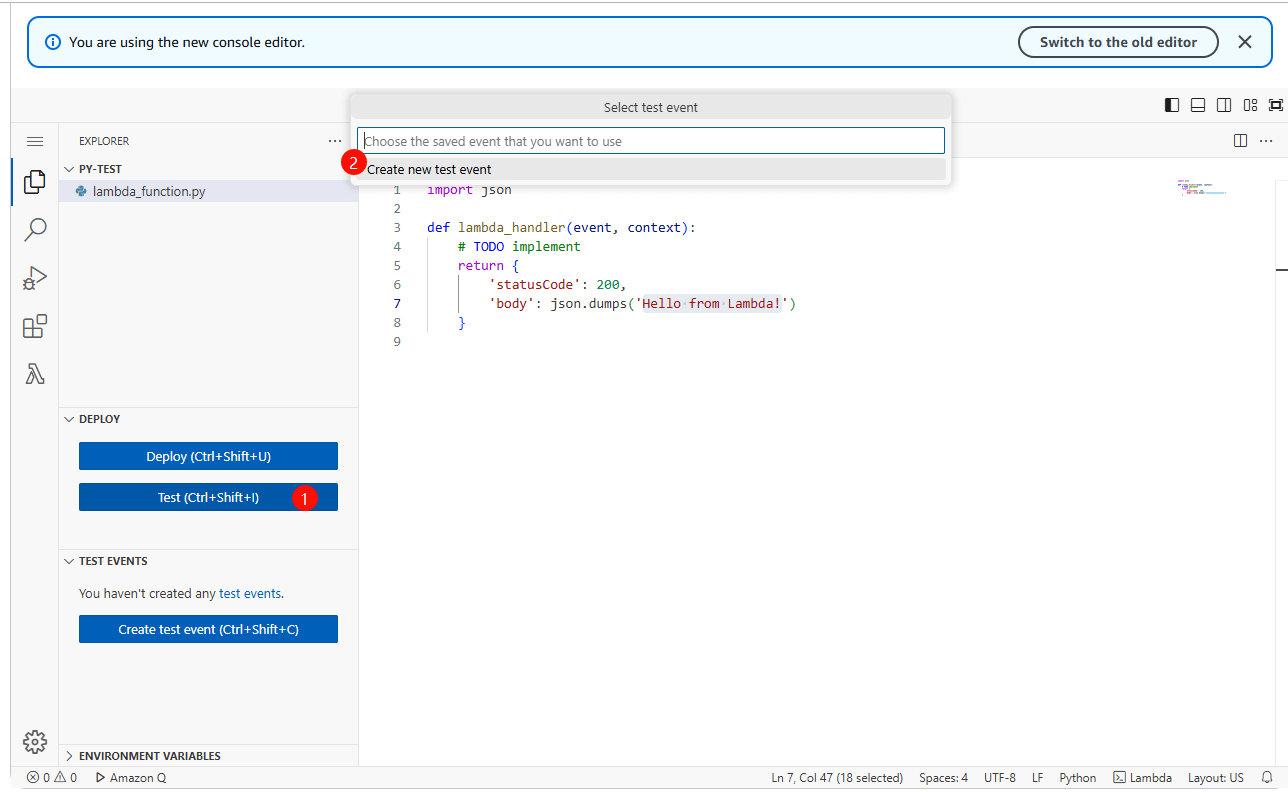Image resolution: width=1288 pixels, height=792 pixels.
Task: Open the Search view icon
Action: click(x=35, y=230)
